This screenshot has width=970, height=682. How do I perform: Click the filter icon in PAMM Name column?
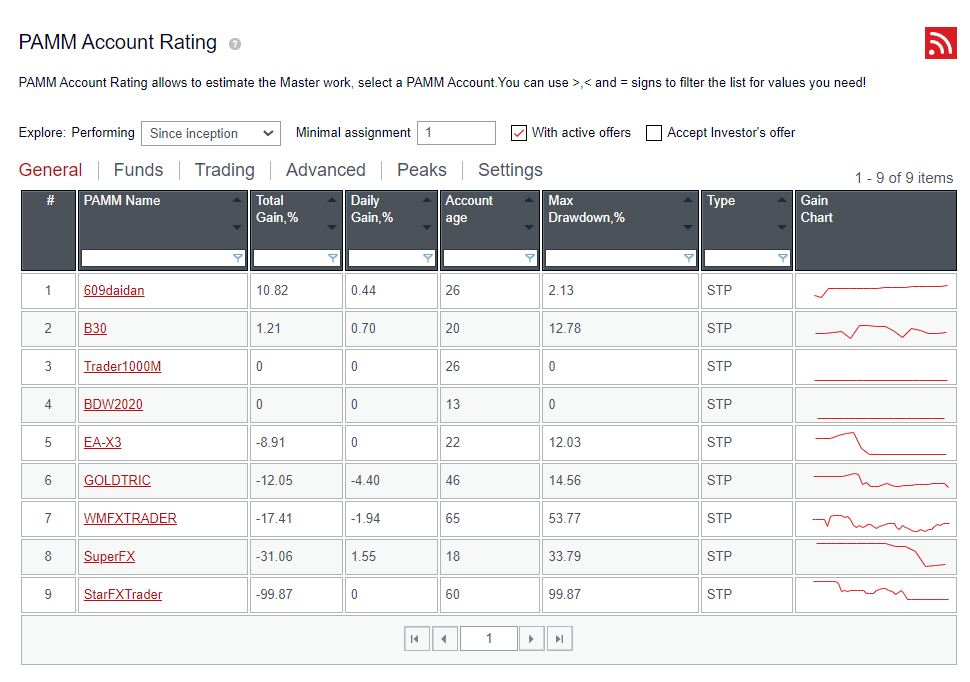[237, 258]
